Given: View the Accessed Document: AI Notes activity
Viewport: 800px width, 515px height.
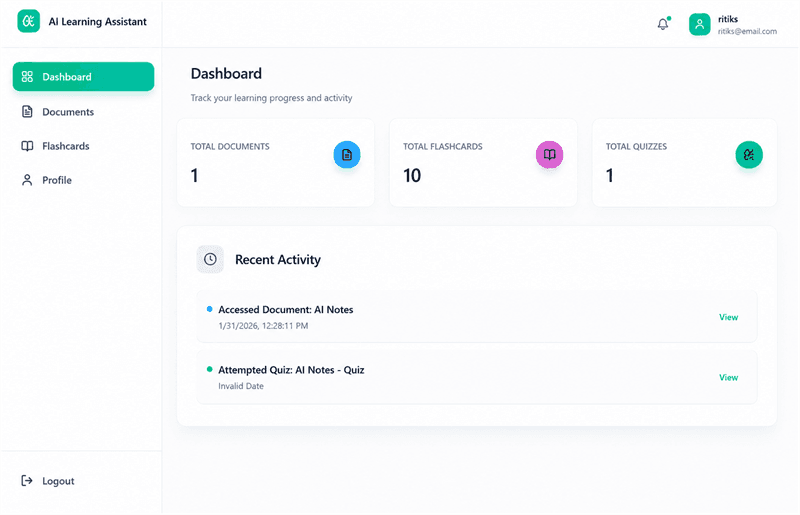Looking at the screenshot, I should (x=729, y=317).
